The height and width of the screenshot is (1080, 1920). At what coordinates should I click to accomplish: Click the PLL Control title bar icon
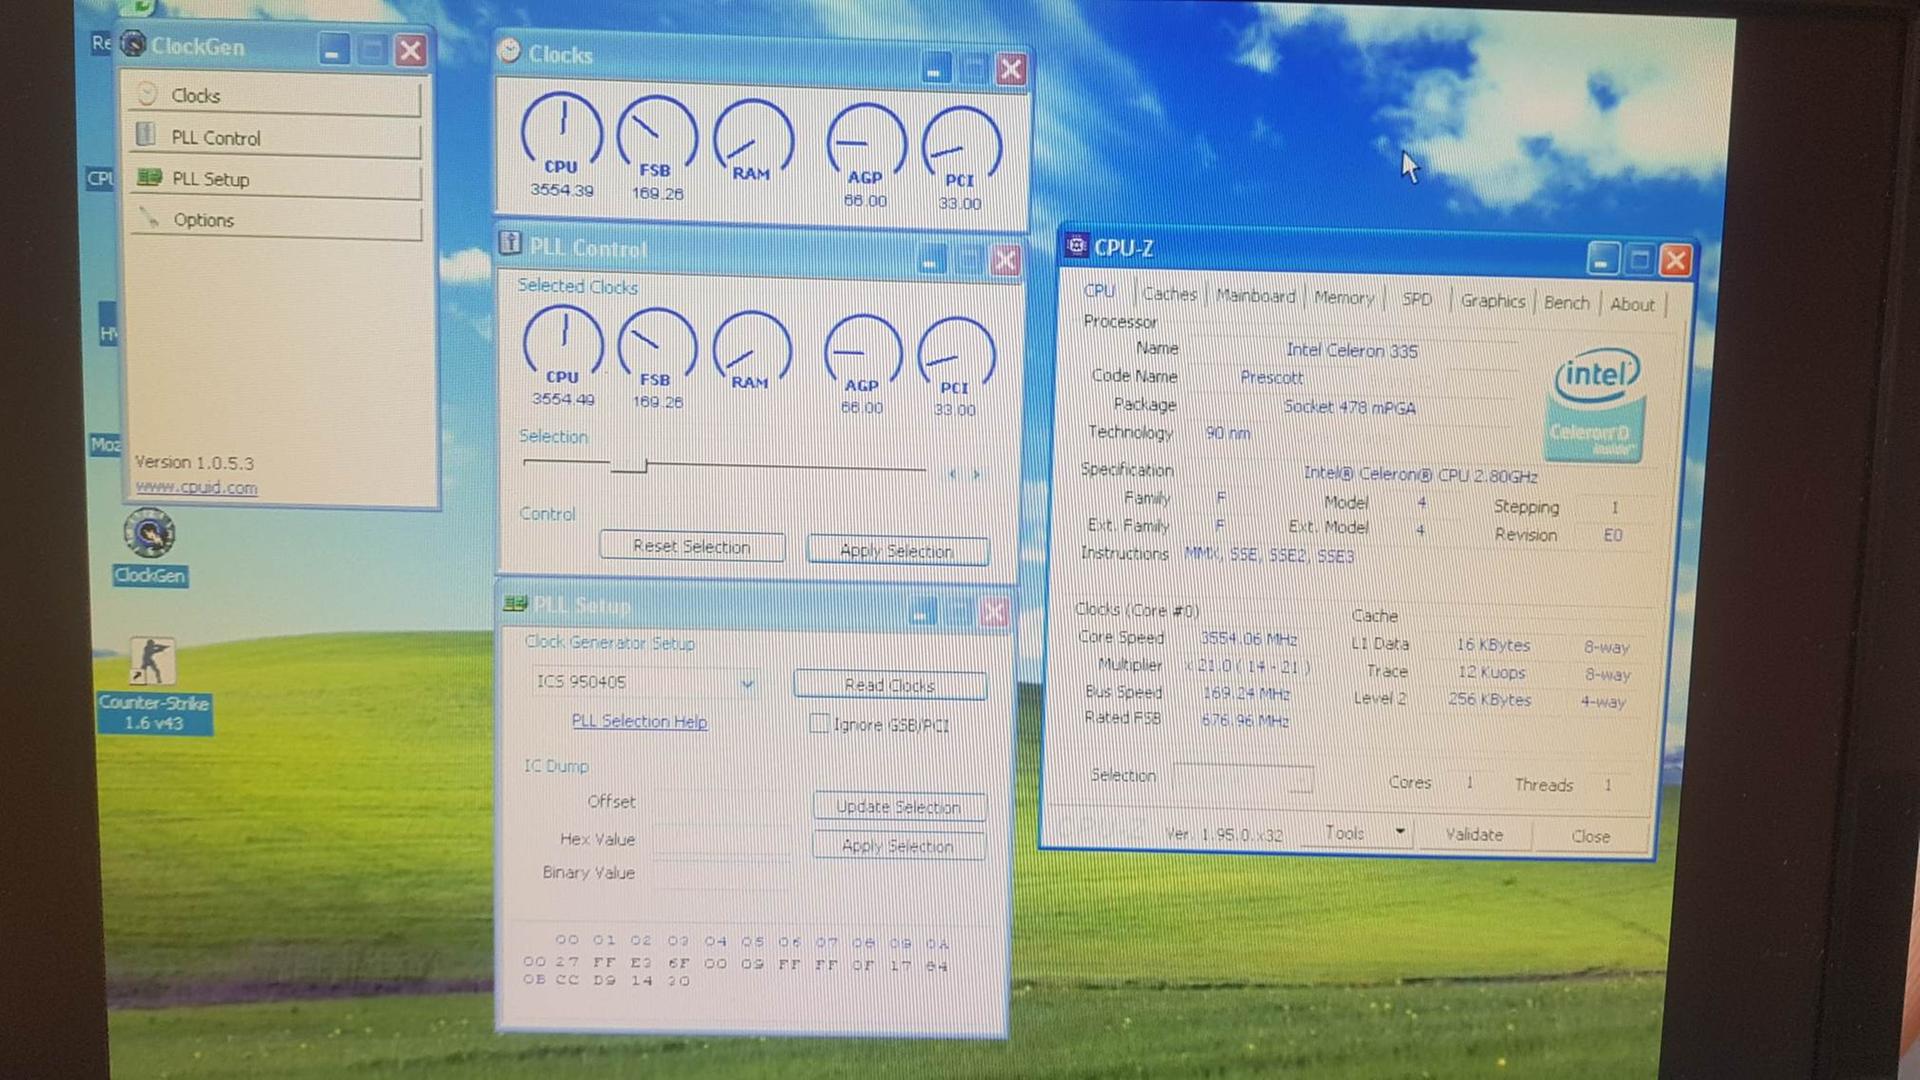(510, 243)
